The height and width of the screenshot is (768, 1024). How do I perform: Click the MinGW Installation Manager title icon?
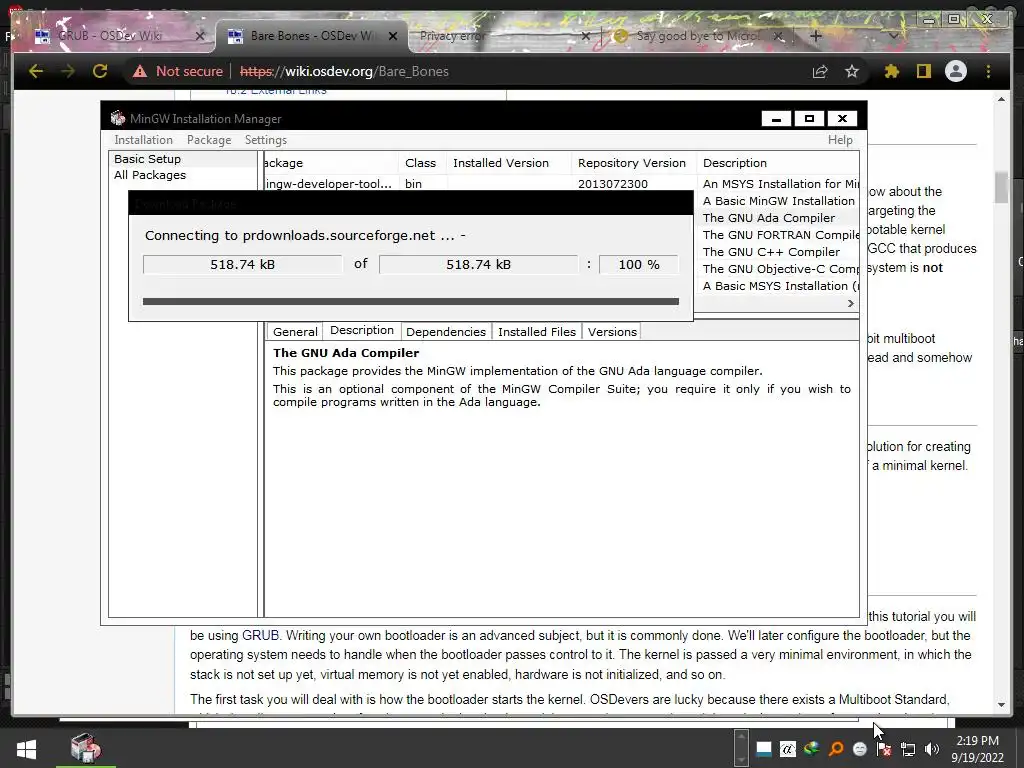118,118
